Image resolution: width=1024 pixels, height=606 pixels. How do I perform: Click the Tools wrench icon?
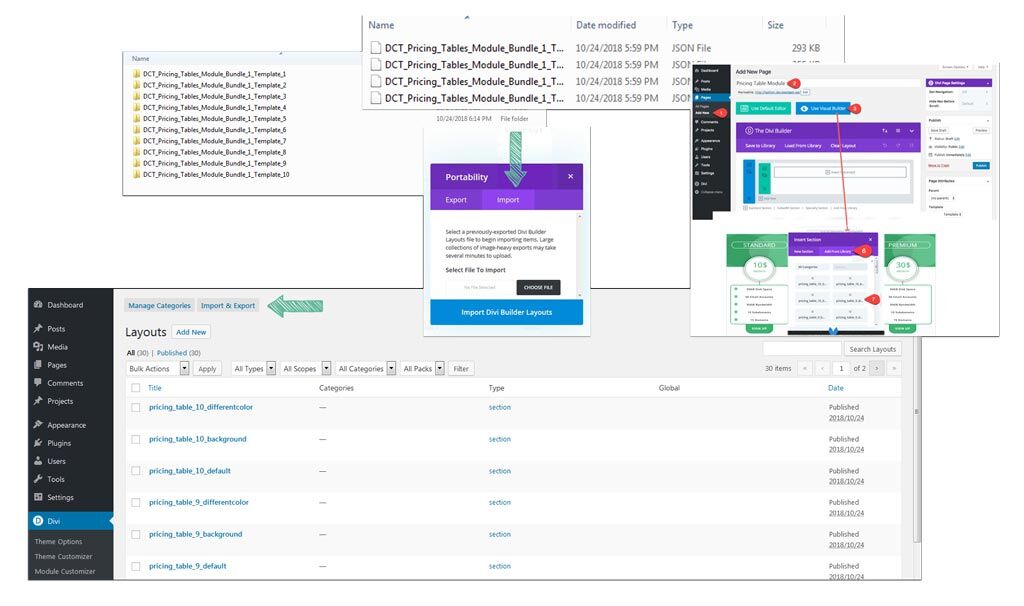[x=37, y=479]
